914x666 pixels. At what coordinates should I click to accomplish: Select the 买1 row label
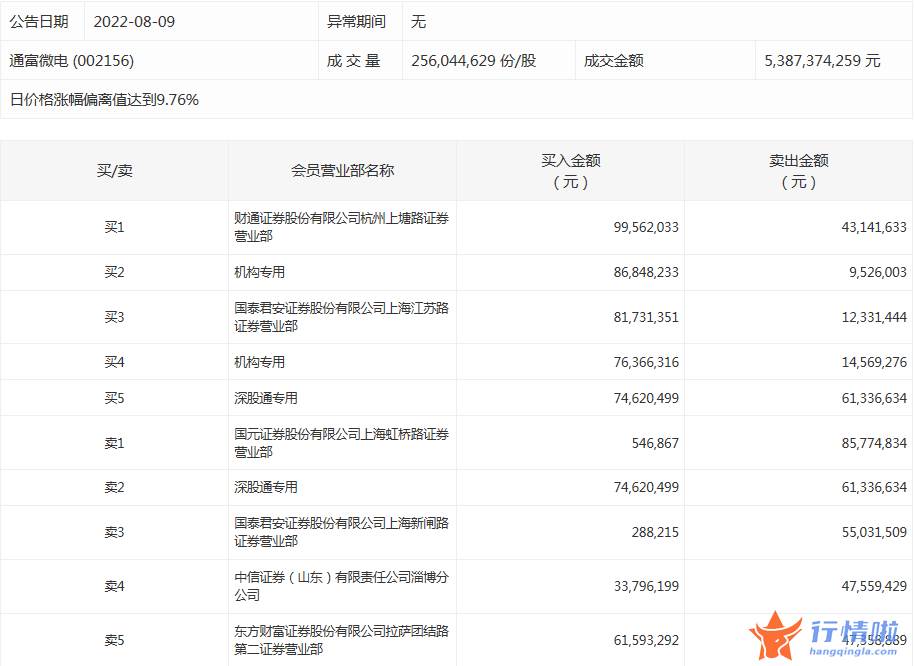pos(114,227)
